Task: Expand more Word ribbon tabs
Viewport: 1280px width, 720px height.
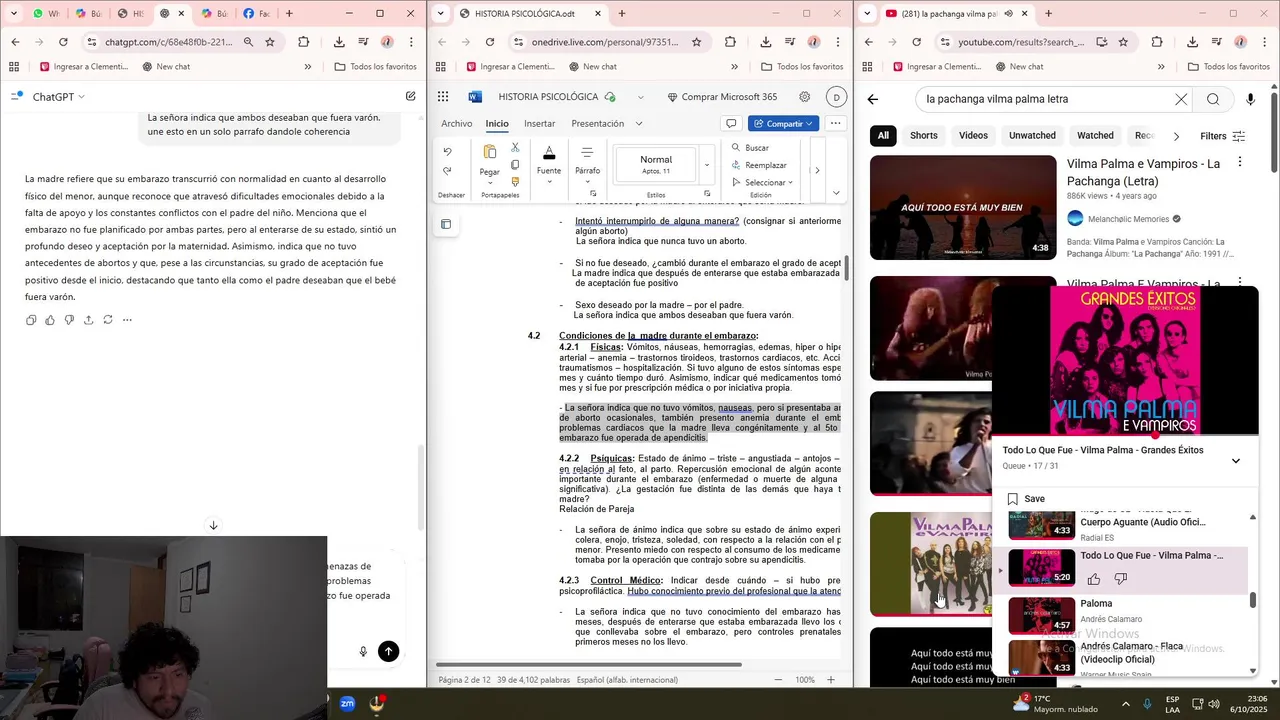Action: [639, 124]
